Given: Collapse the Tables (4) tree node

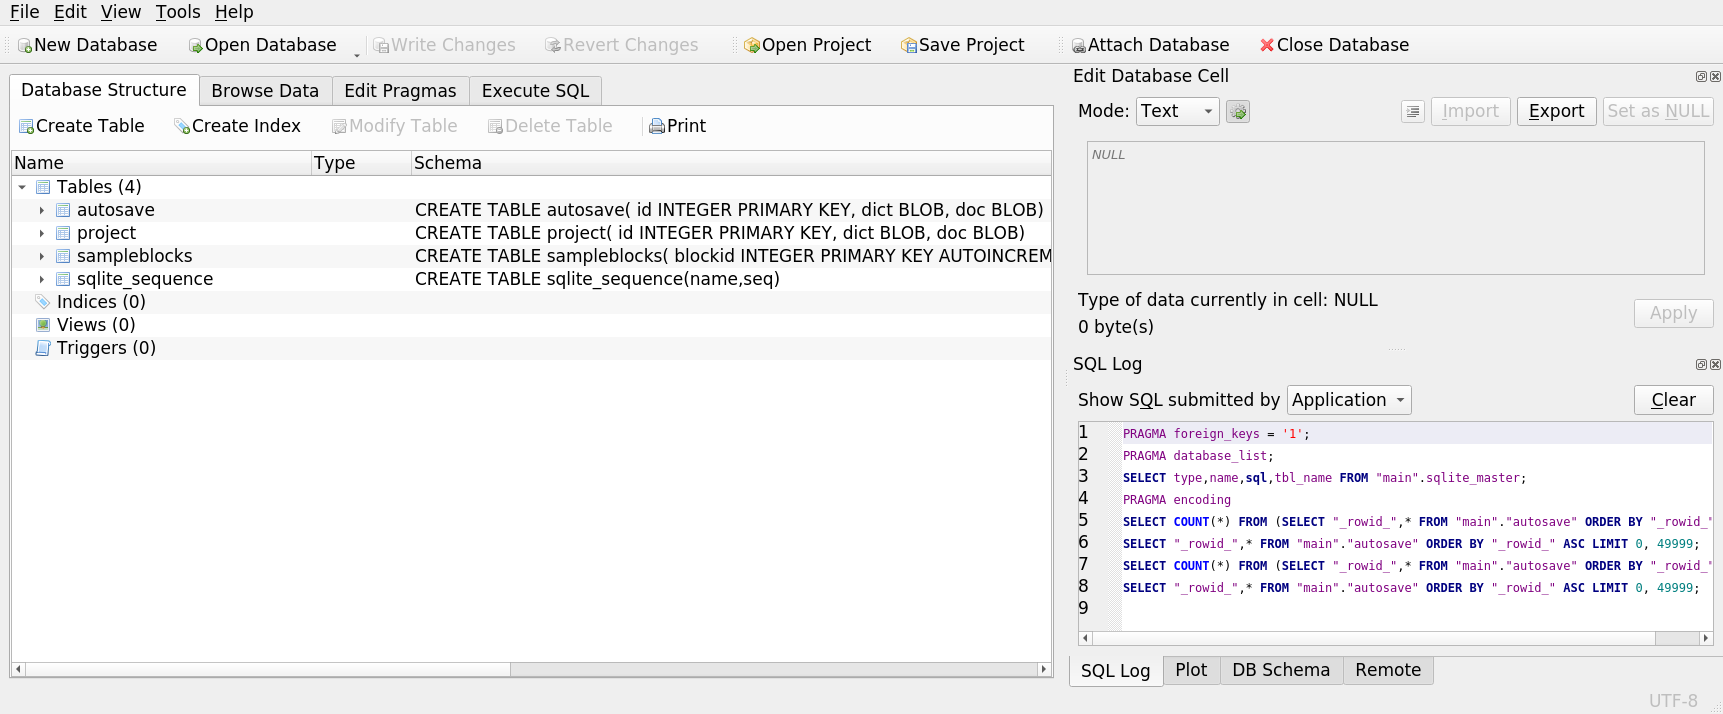Looking at the screenshot, I should [x=22, y=188].
